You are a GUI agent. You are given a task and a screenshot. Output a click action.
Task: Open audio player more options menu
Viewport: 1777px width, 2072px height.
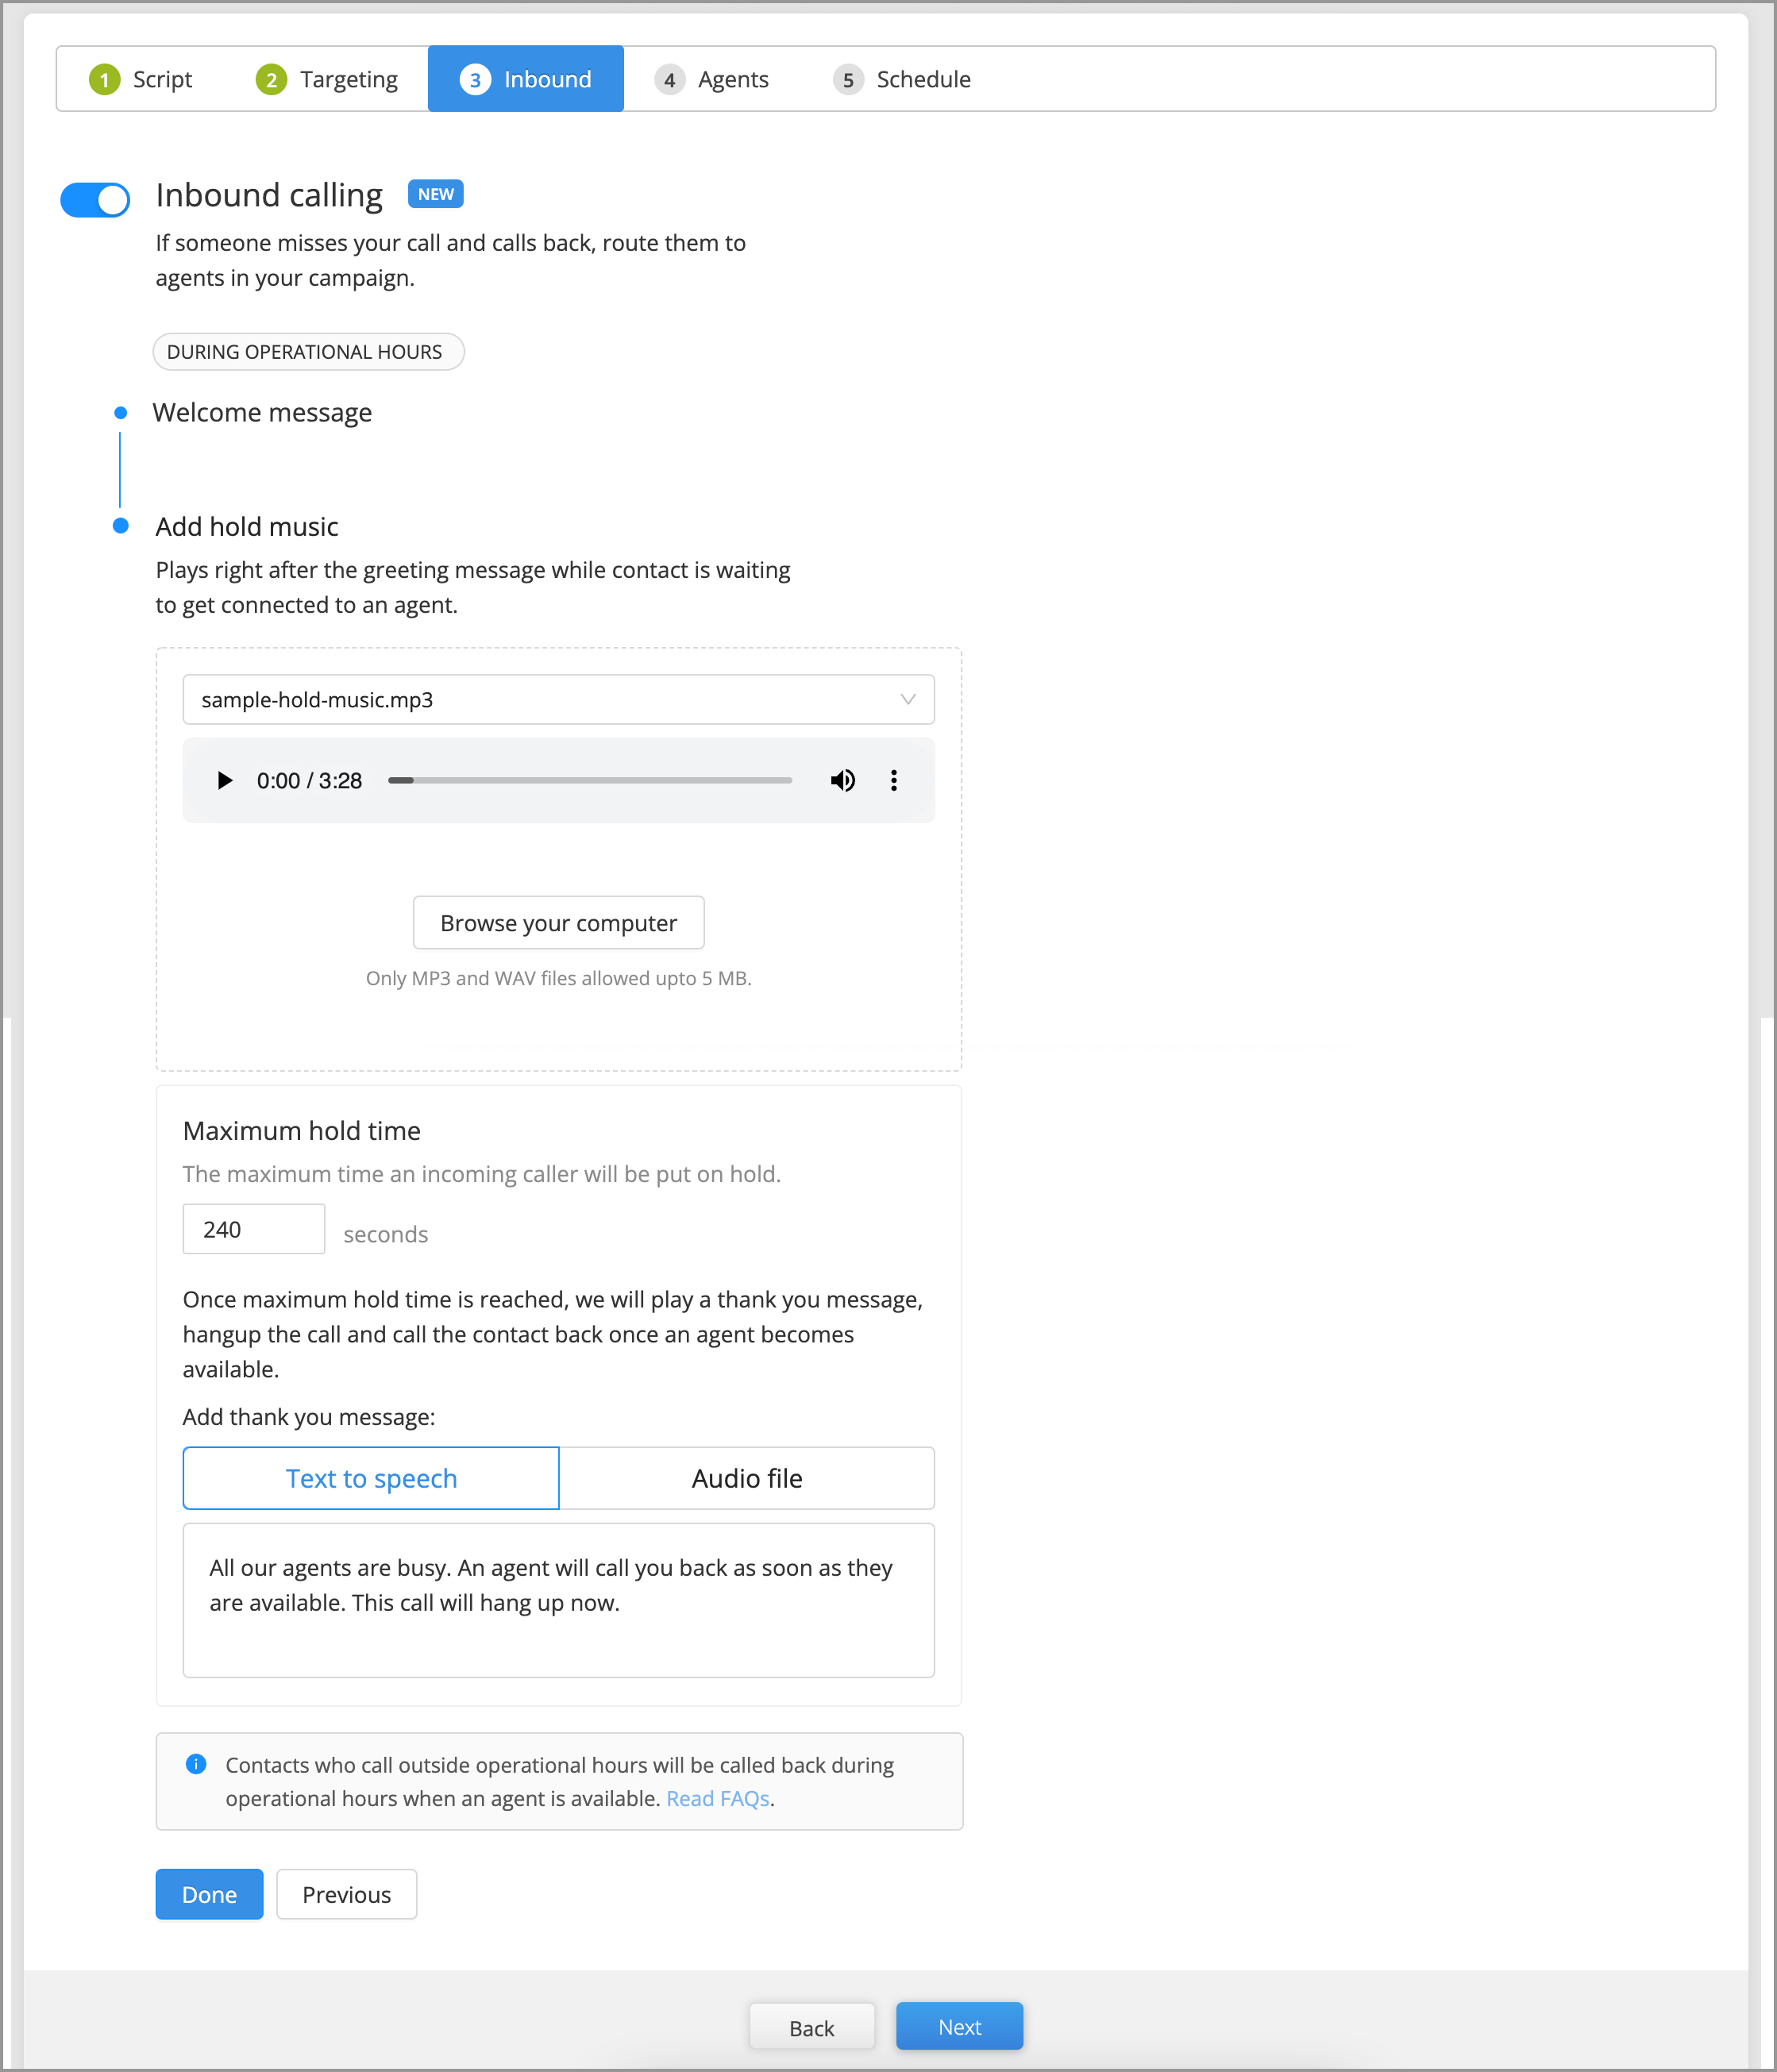tap(893, 780)
